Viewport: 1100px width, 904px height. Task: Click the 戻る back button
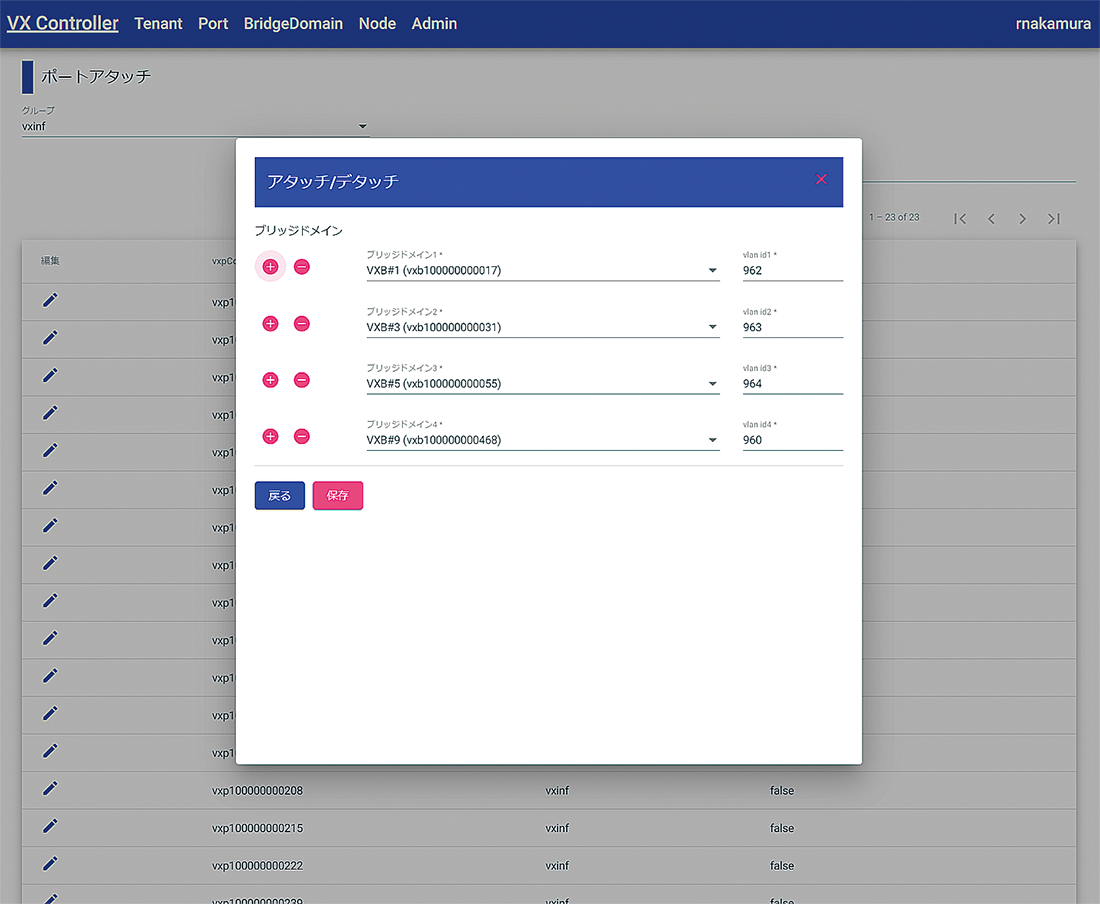(x=280, y=496)
